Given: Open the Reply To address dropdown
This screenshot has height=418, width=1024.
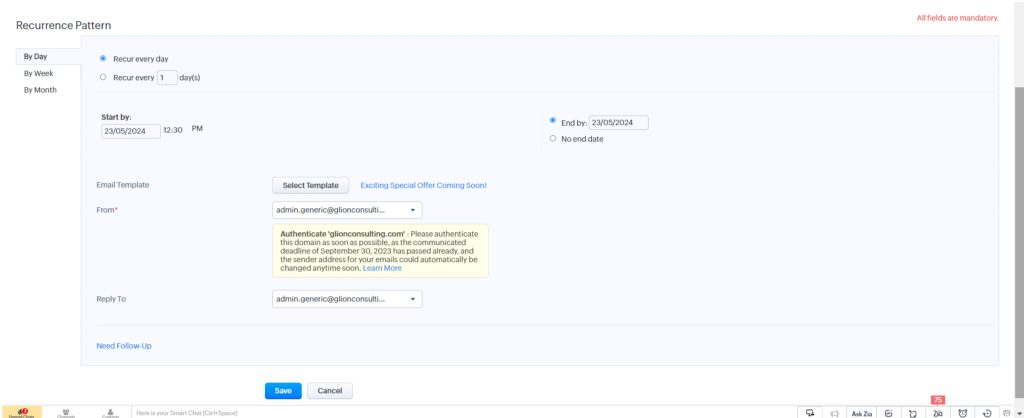Looking at the screenshot, I should [x=347, y=298].
